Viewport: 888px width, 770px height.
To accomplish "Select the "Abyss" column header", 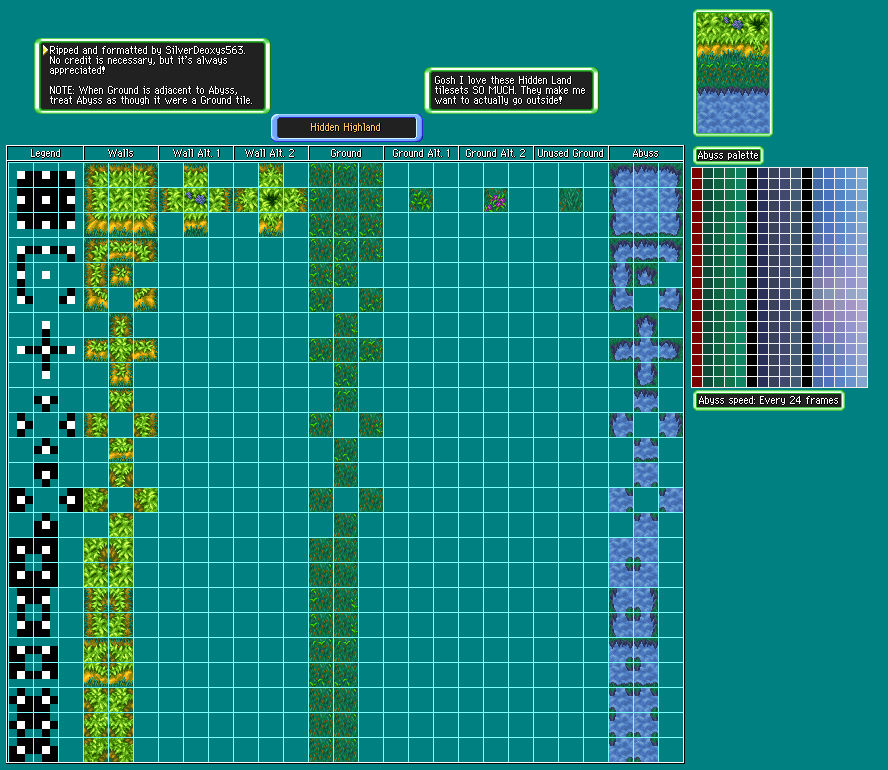I will [646, 153].
